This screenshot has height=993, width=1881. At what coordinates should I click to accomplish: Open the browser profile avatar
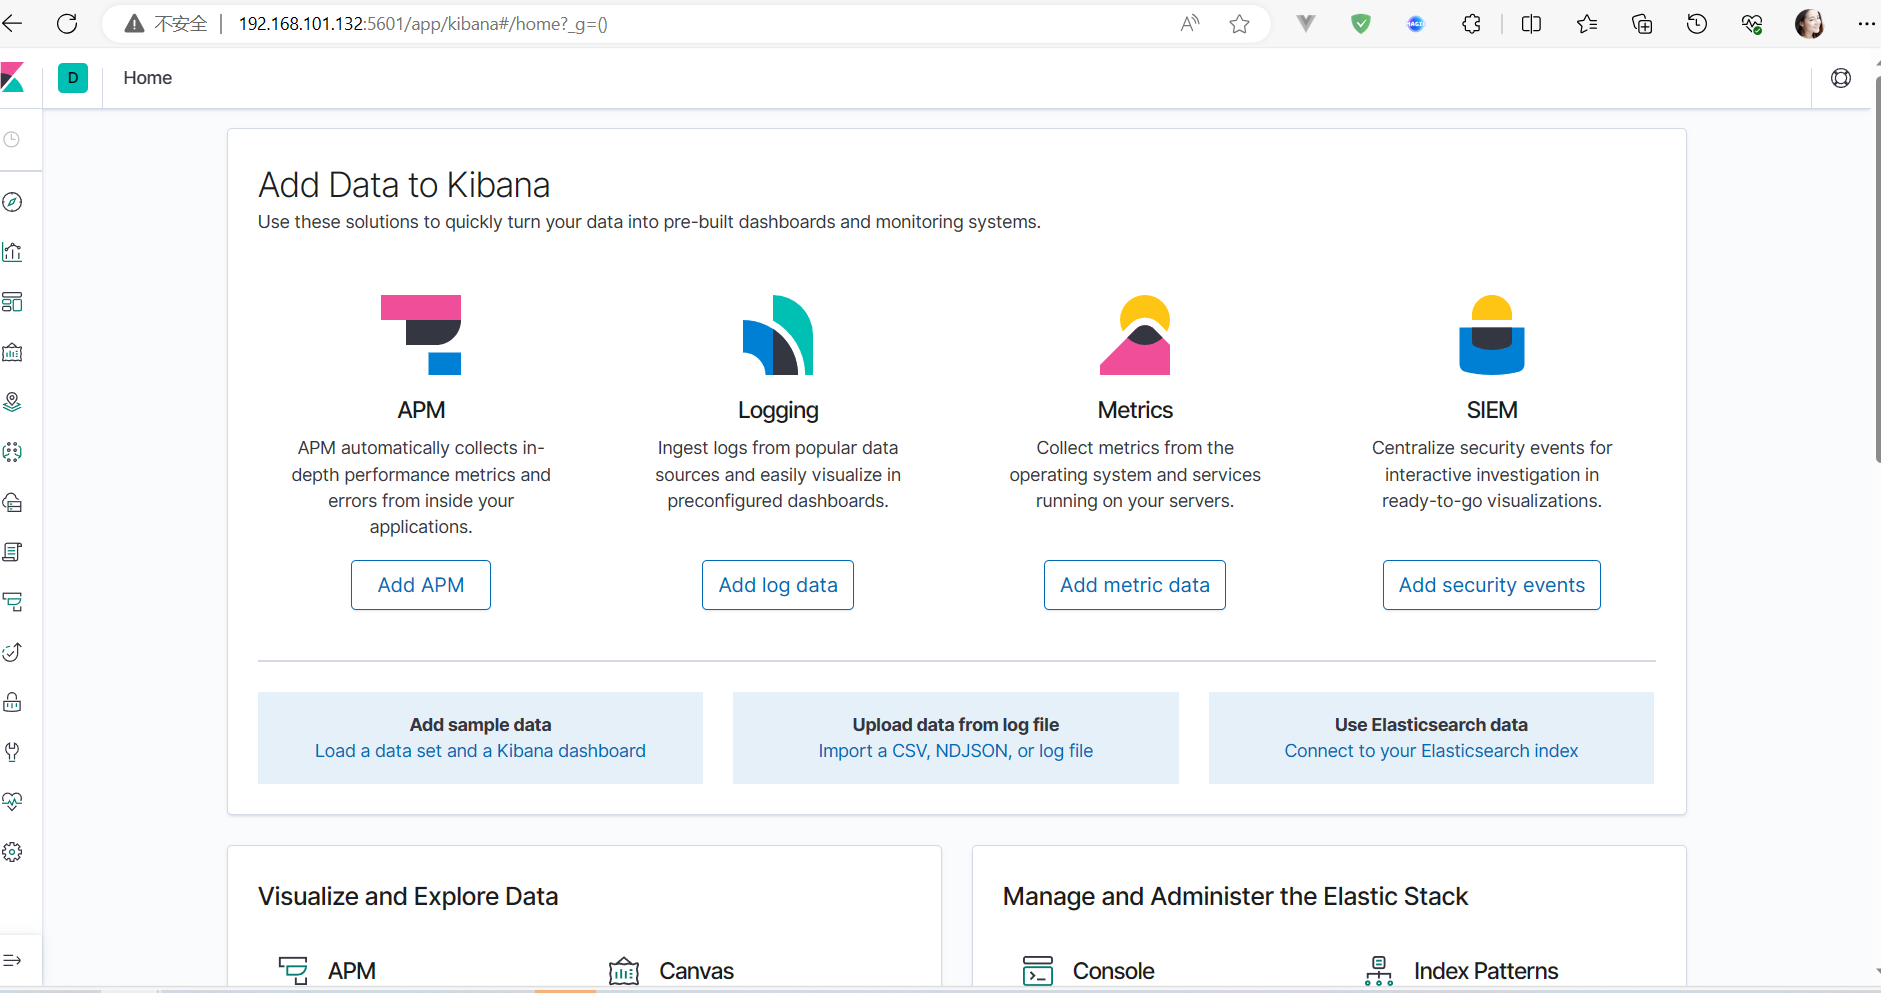(x=1809, y=24)
